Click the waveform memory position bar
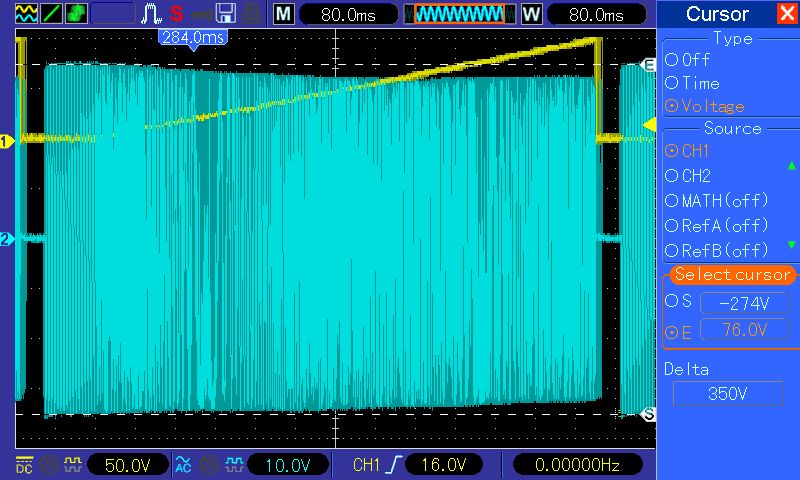The width and height of the screenshot is (800, 480). [x=459, y=14]
